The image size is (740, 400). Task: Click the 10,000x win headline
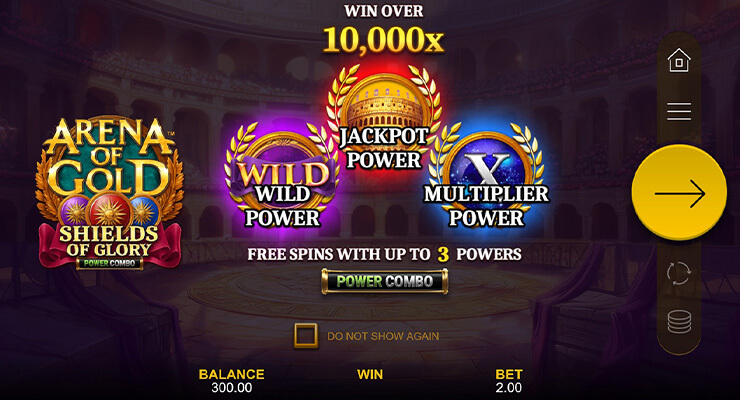click(x=383, y=39)
